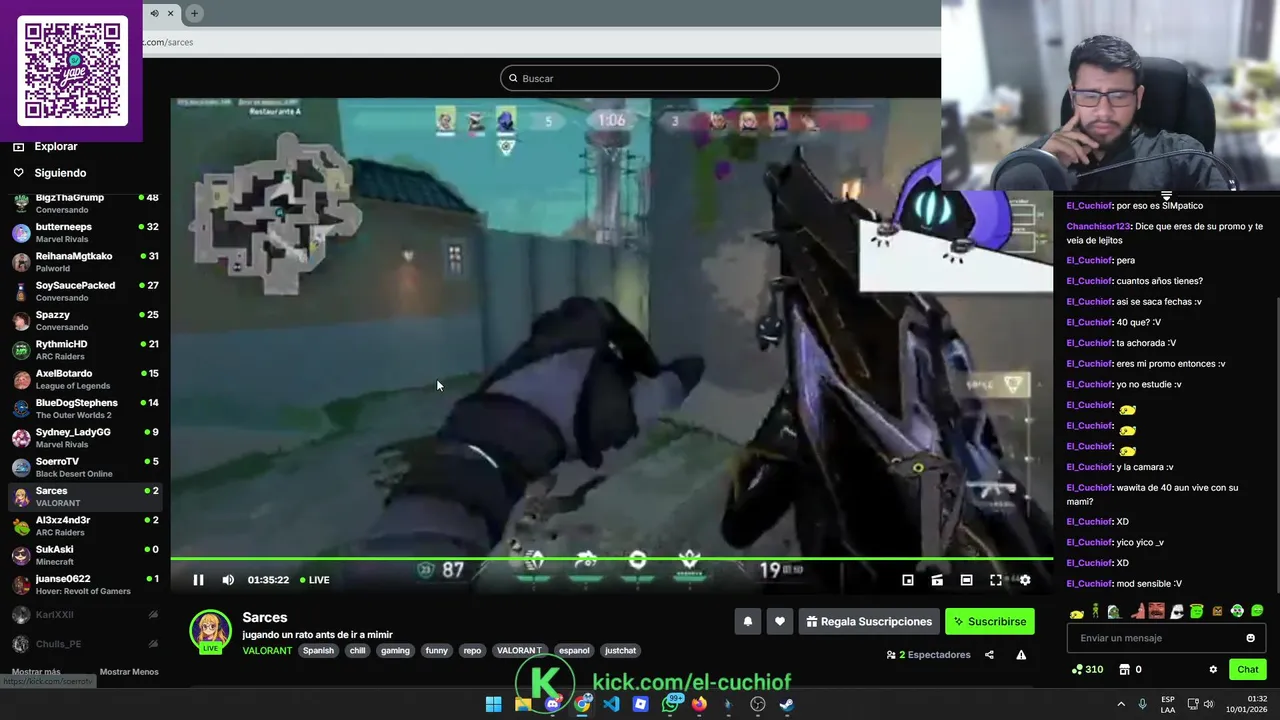Toggle theater mode in video player
Screen dimensions: 1280x720
[966, 580]
